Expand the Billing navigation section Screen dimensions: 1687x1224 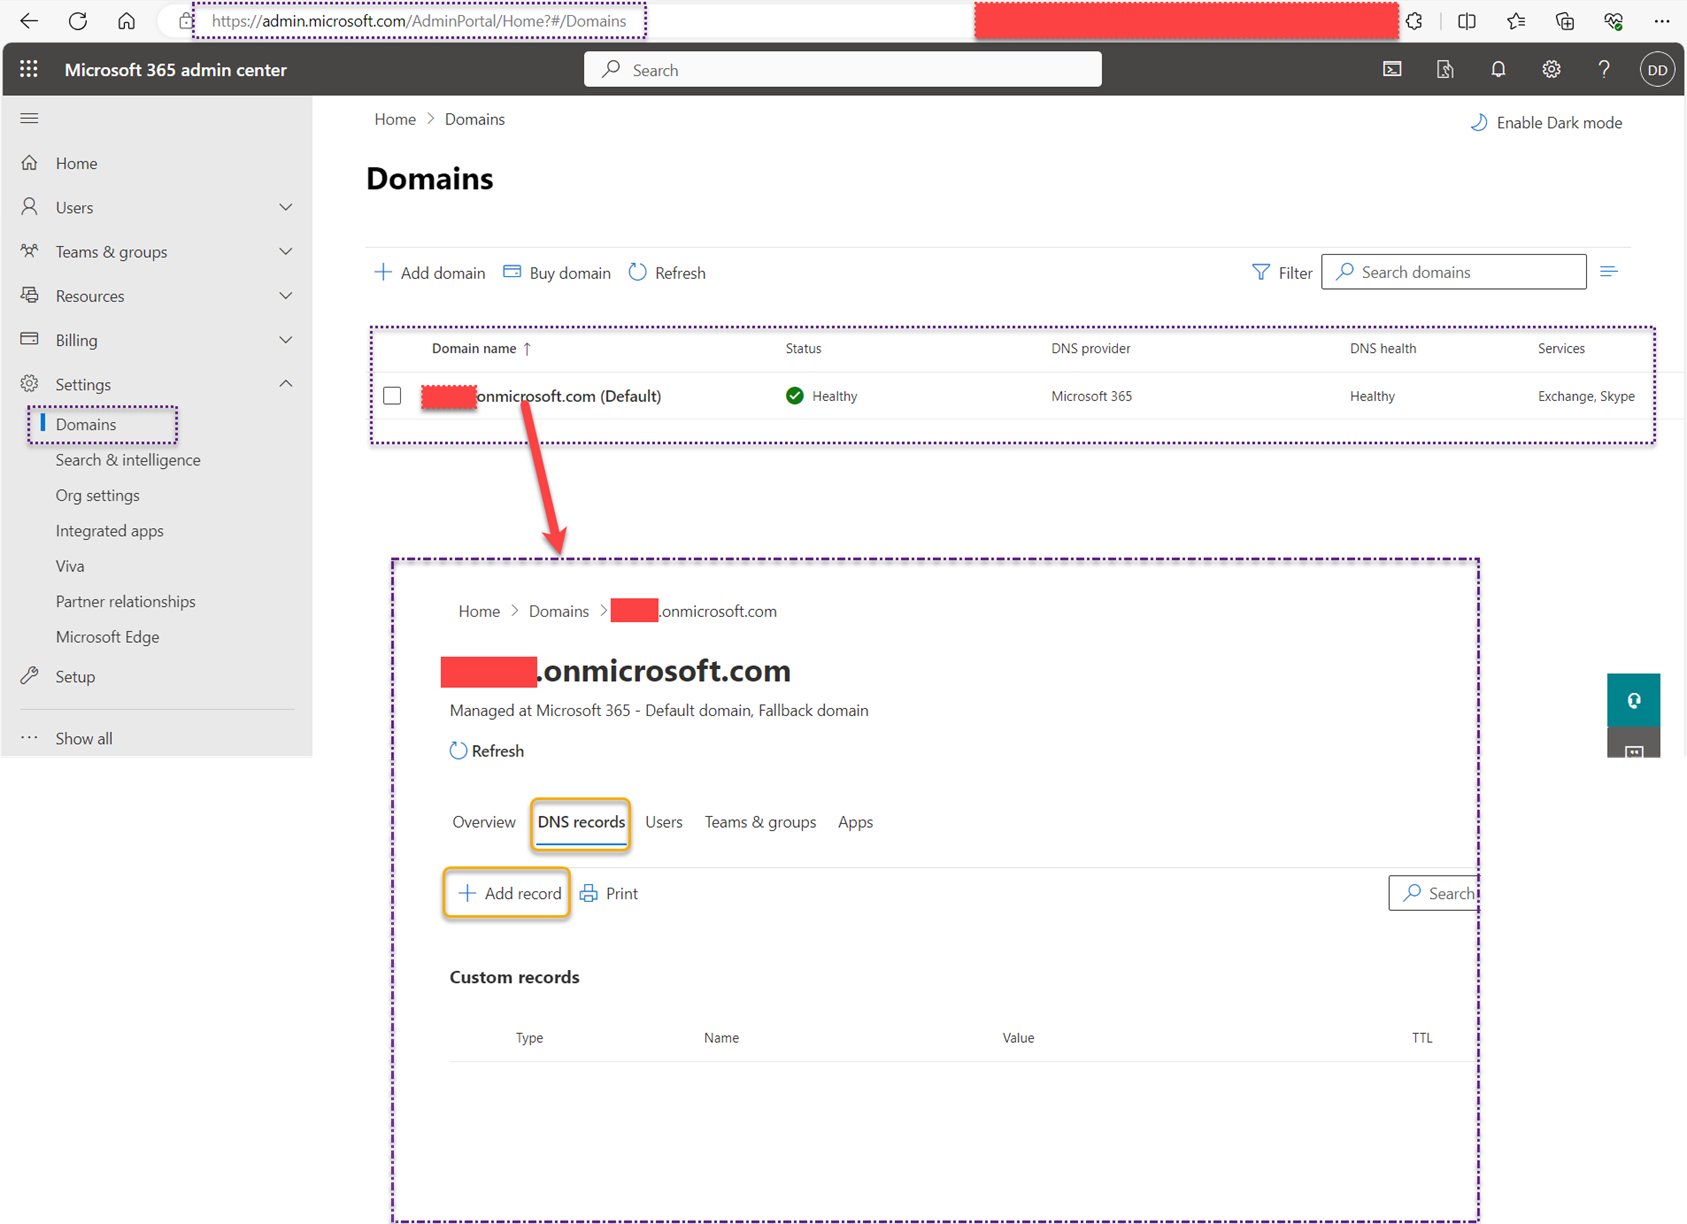(x=285, y=340)
